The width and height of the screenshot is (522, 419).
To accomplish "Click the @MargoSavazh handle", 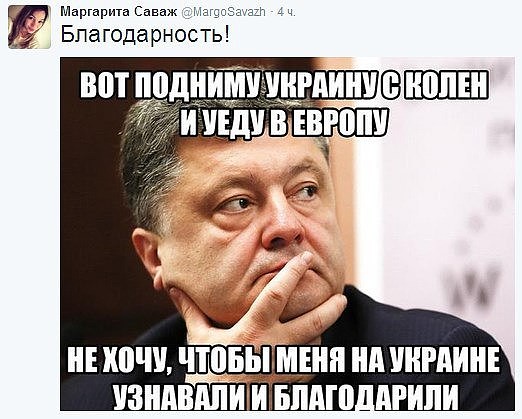I will coord(223,12).
